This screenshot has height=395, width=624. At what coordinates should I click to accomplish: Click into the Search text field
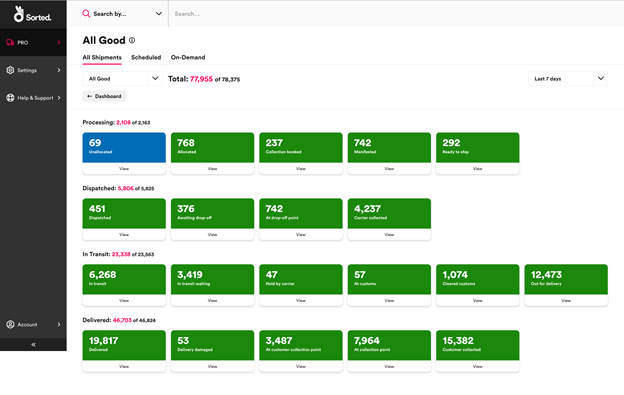coord(396,14)
